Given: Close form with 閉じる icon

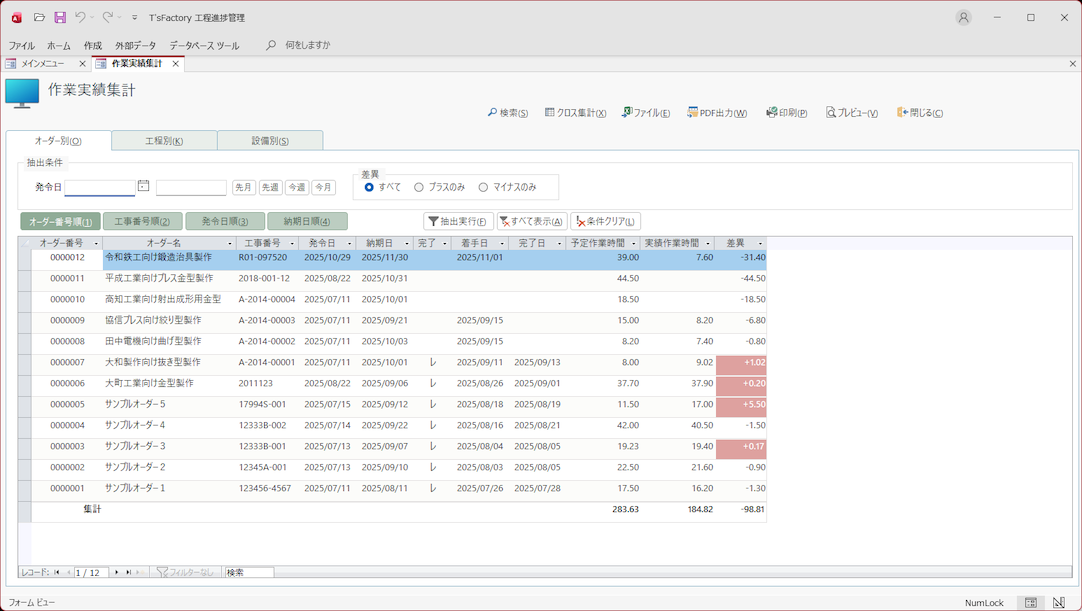Looking at the screenshot, I should click(919, 113).
